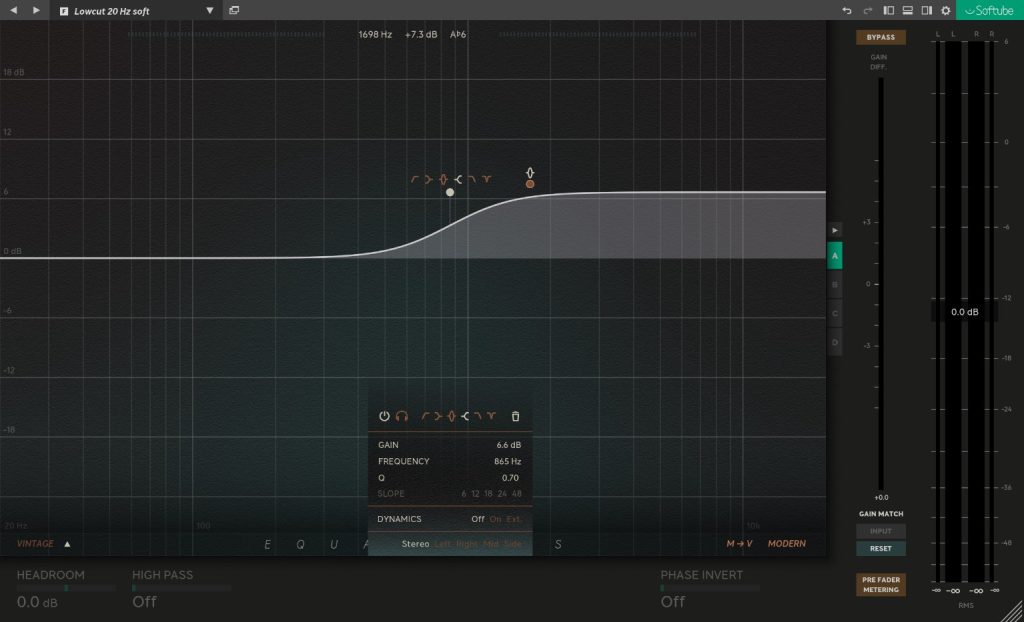Switch to the Modern mode
Image resolution: width=1024 pixels, height=622 pixels.
(786, 544)
